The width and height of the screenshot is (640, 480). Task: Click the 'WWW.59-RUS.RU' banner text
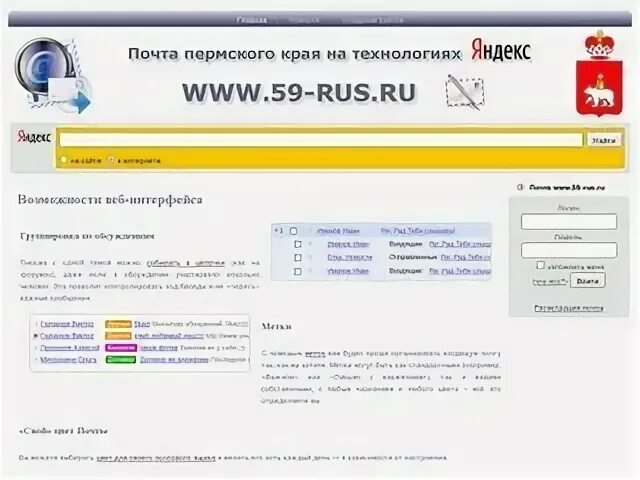[299, 92]
